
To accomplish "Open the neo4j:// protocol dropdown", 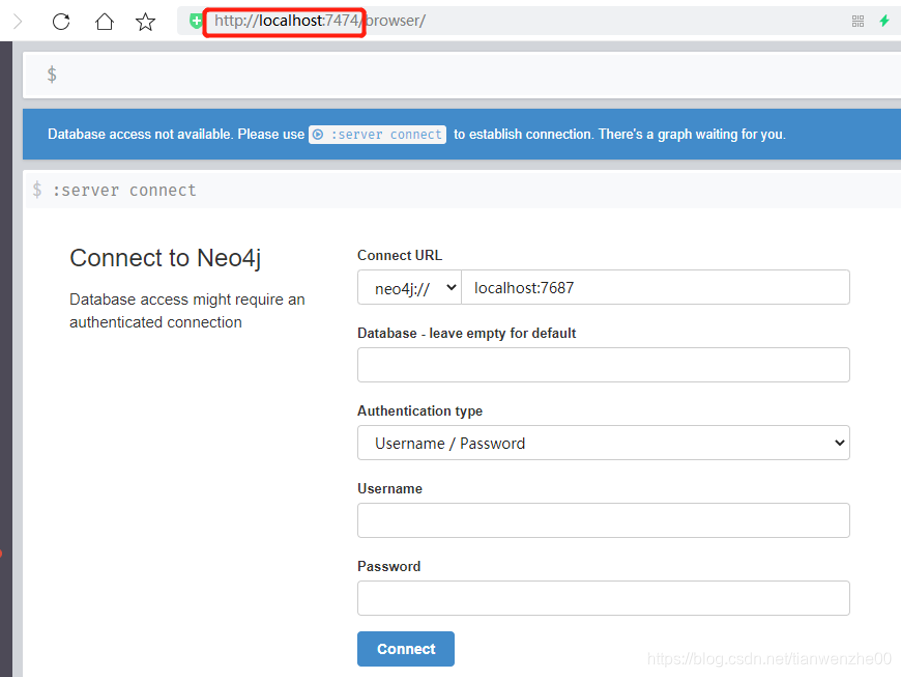I will [x=408, y=287].
